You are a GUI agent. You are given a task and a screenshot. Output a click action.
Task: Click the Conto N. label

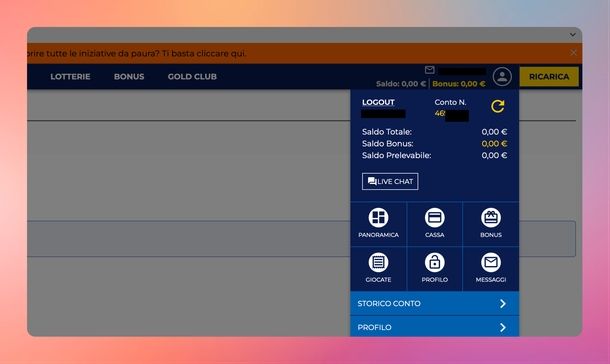point(450,102)
